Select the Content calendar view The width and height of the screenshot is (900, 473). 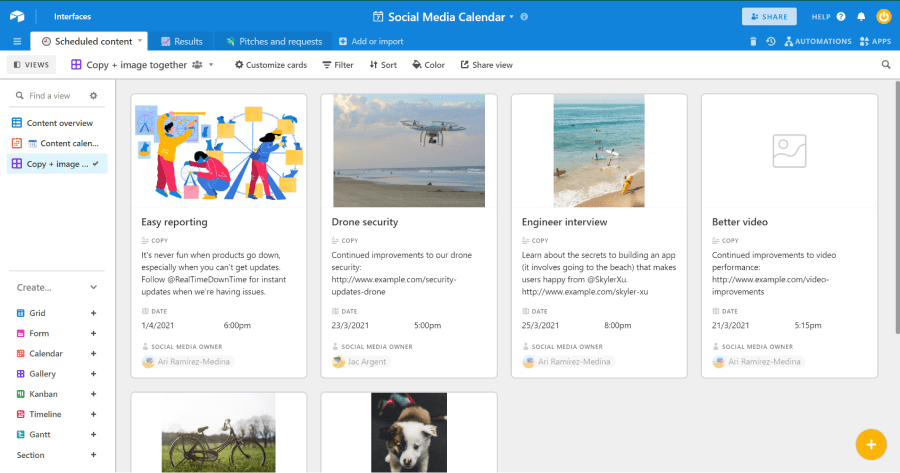click(x=56, y=144)
